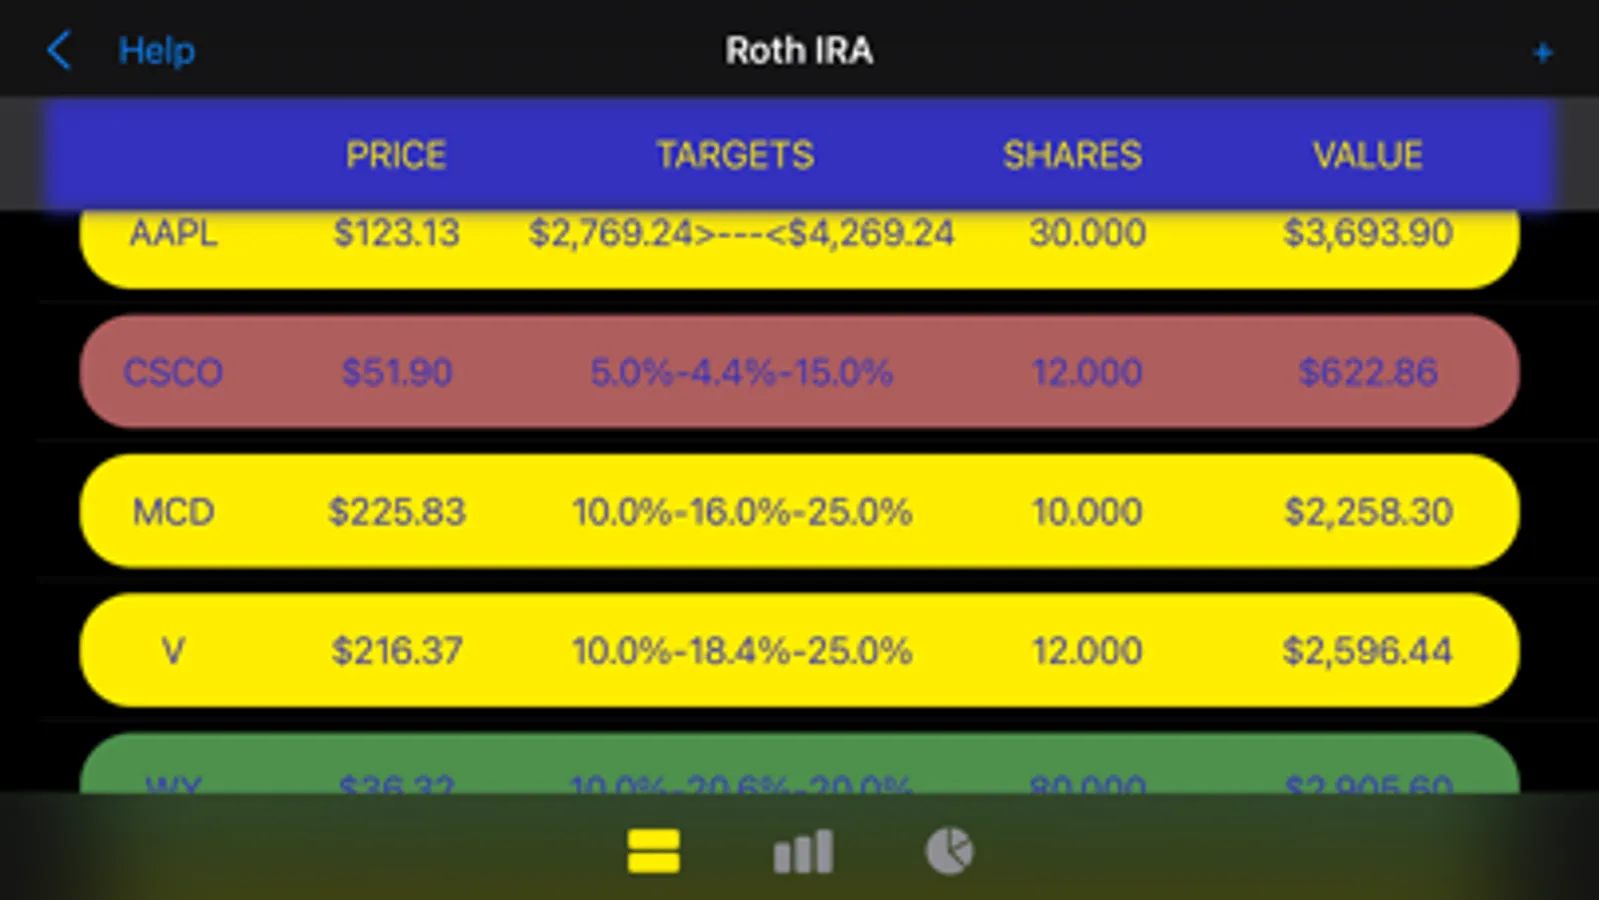
Task: Tap the PRICE column header
Action: click(x=396, y=155)
